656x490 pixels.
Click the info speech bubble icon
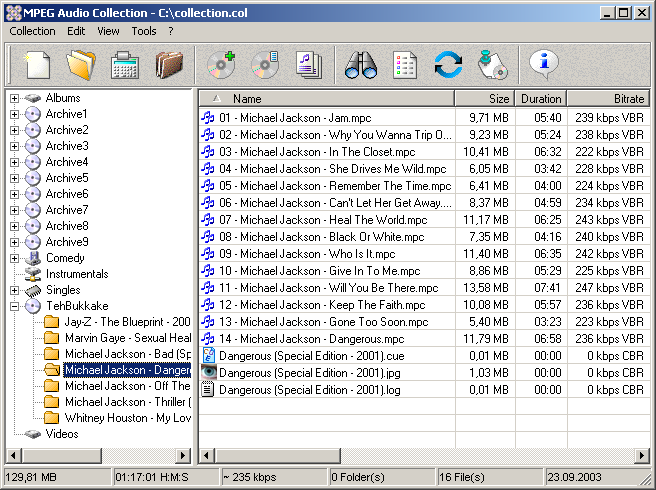544,65
